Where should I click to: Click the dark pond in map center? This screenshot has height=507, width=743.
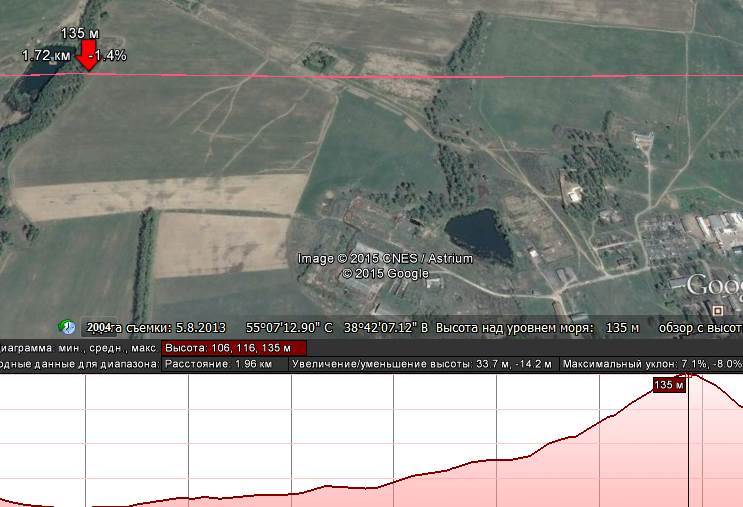click(x=477, y=232)
